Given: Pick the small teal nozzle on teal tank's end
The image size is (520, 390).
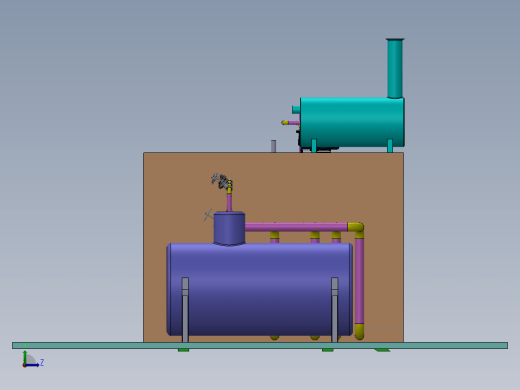Looking at the screenshot, I should (x=296, y=109).
